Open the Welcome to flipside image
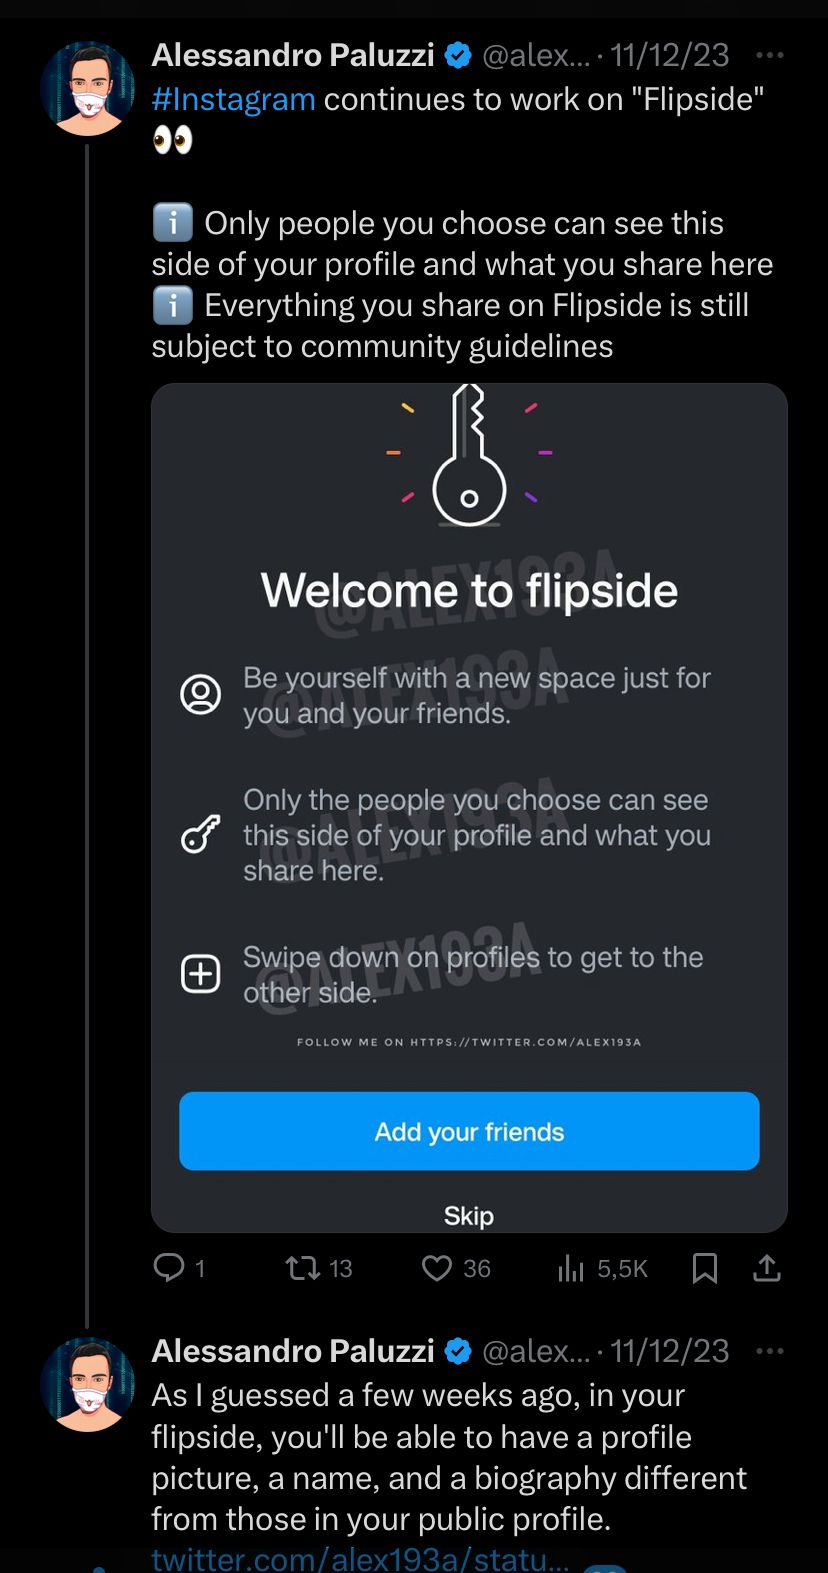Viewport: 828px width, 1573px height. pyautogui.click(x=469, y=808)
